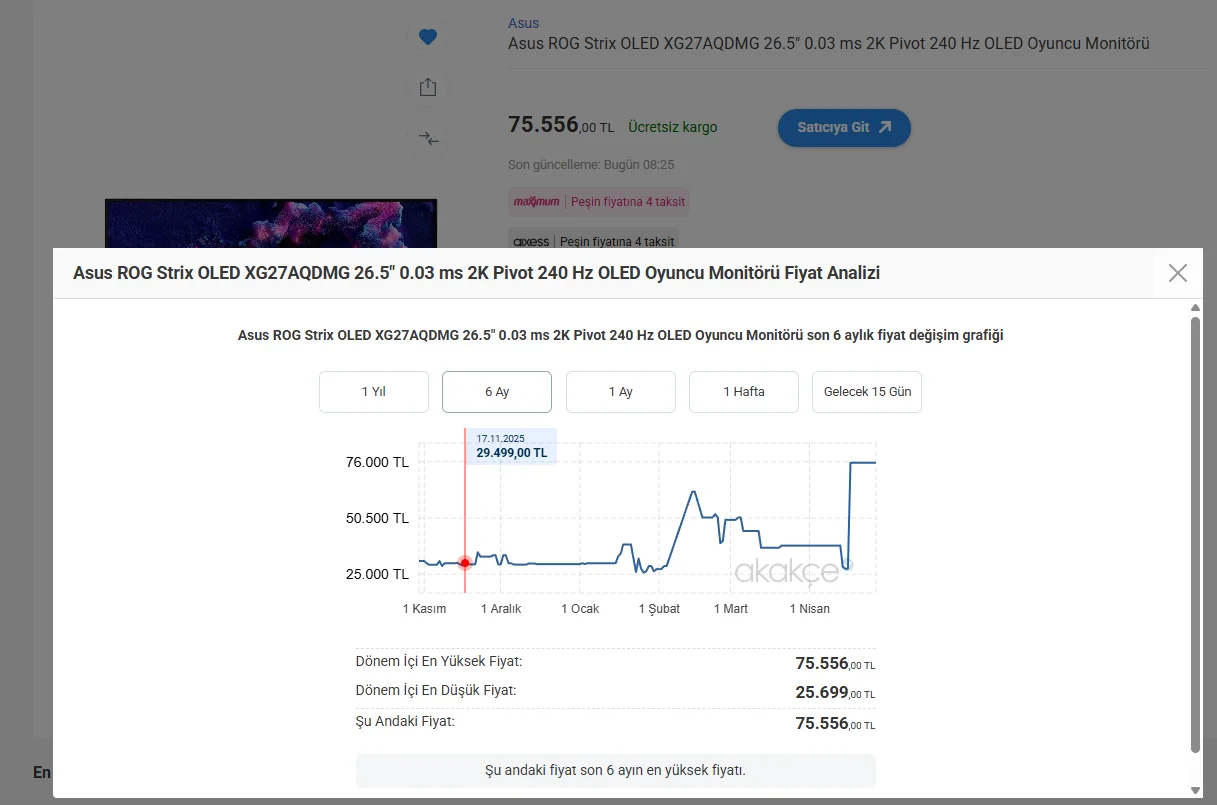The width and height of the screenshot is (1217, 805).
Task: Click the product title heading
Action: [828, 44]
